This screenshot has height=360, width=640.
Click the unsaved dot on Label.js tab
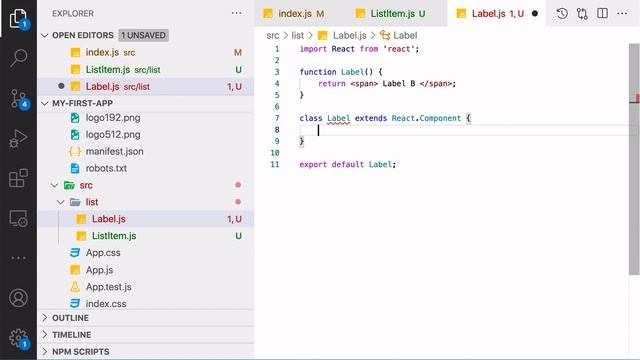tap(535, 13)
